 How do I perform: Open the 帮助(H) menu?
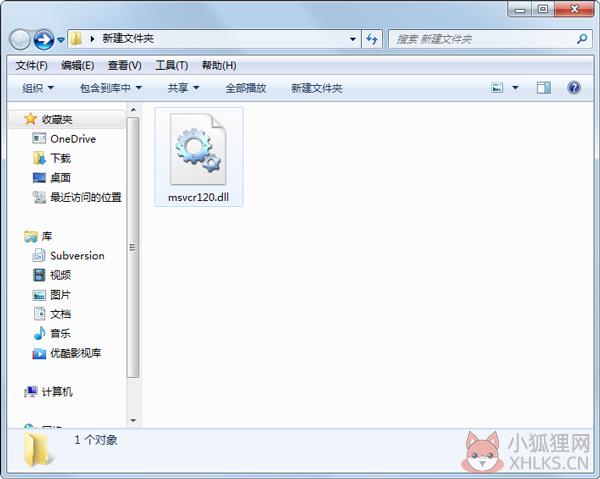tap(219, 65)
